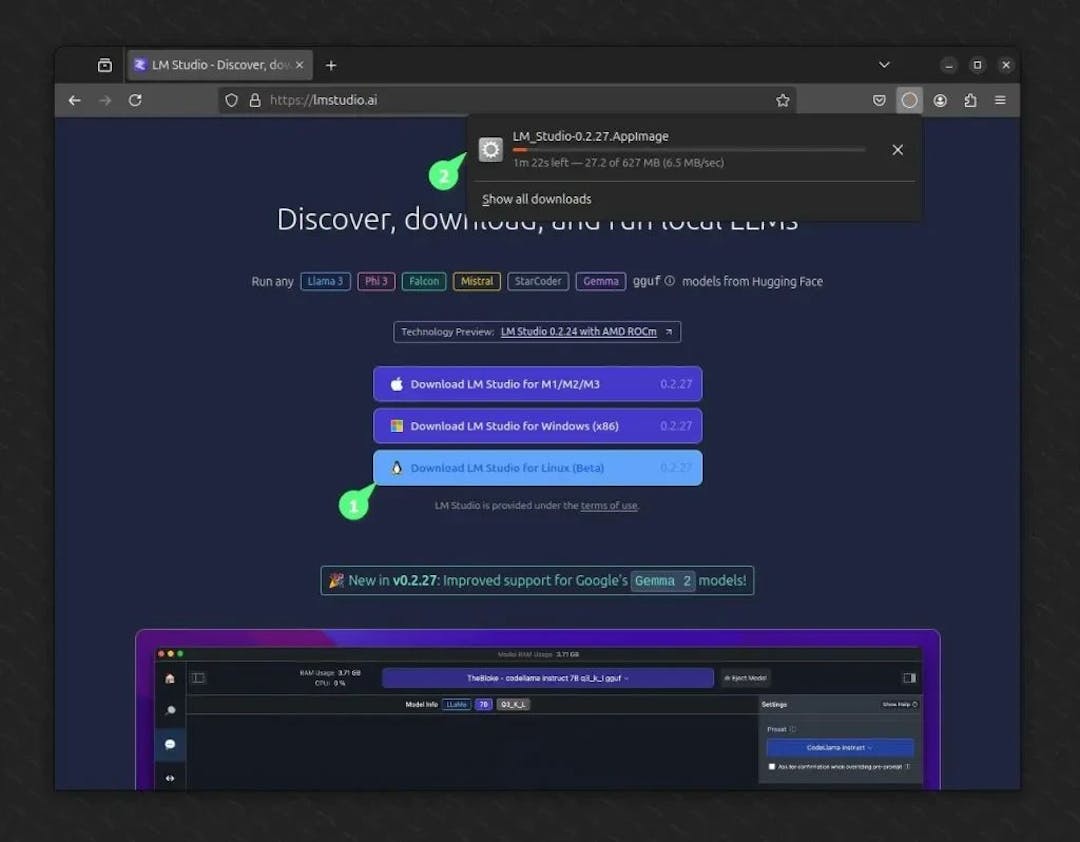Open the Firefox account profile icon
The width and height of the screenshot is (1080, 842).
pyautogui.click(x=940, y=100)
